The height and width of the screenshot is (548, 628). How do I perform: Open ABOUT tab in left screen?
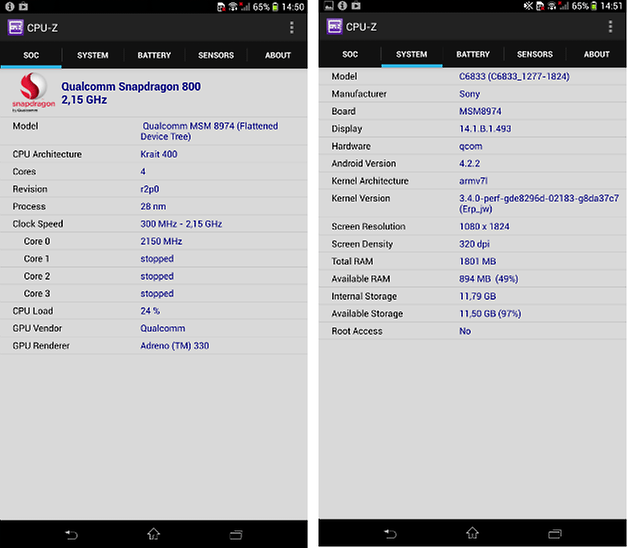[278, 55]
